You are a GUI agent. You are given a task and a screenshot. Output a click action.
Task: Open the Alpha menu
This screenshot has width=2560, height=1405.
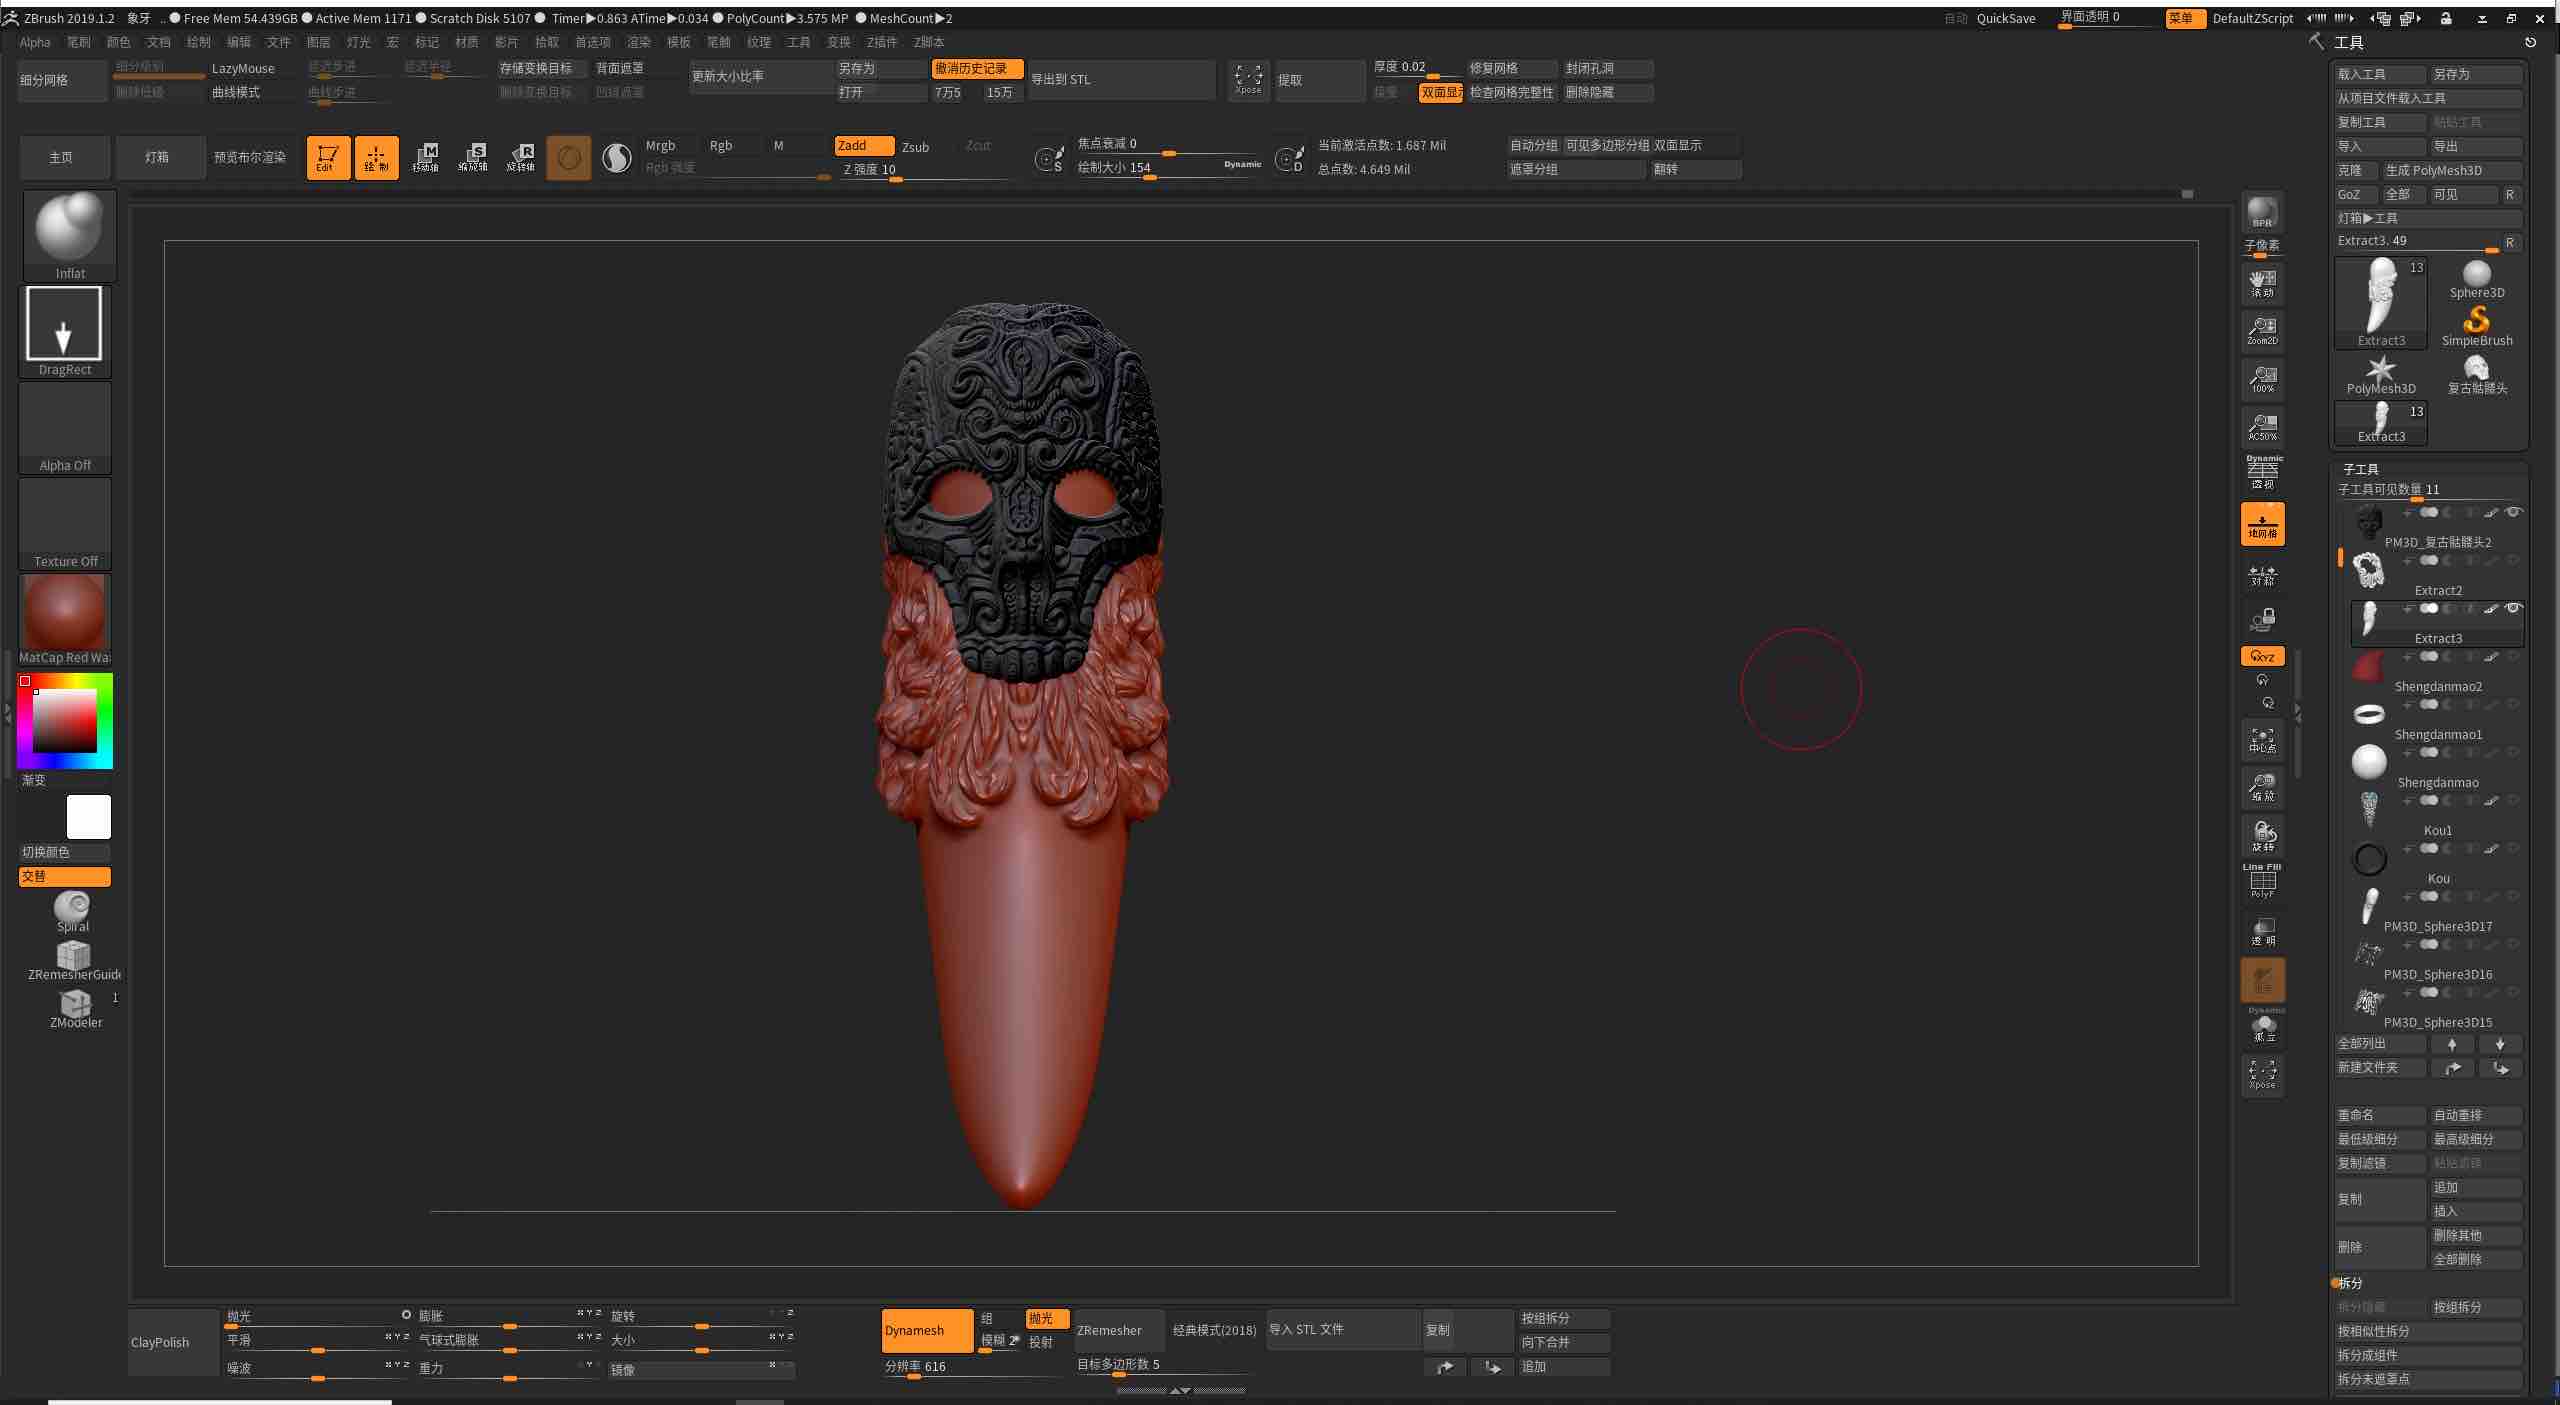coord(35,42)
